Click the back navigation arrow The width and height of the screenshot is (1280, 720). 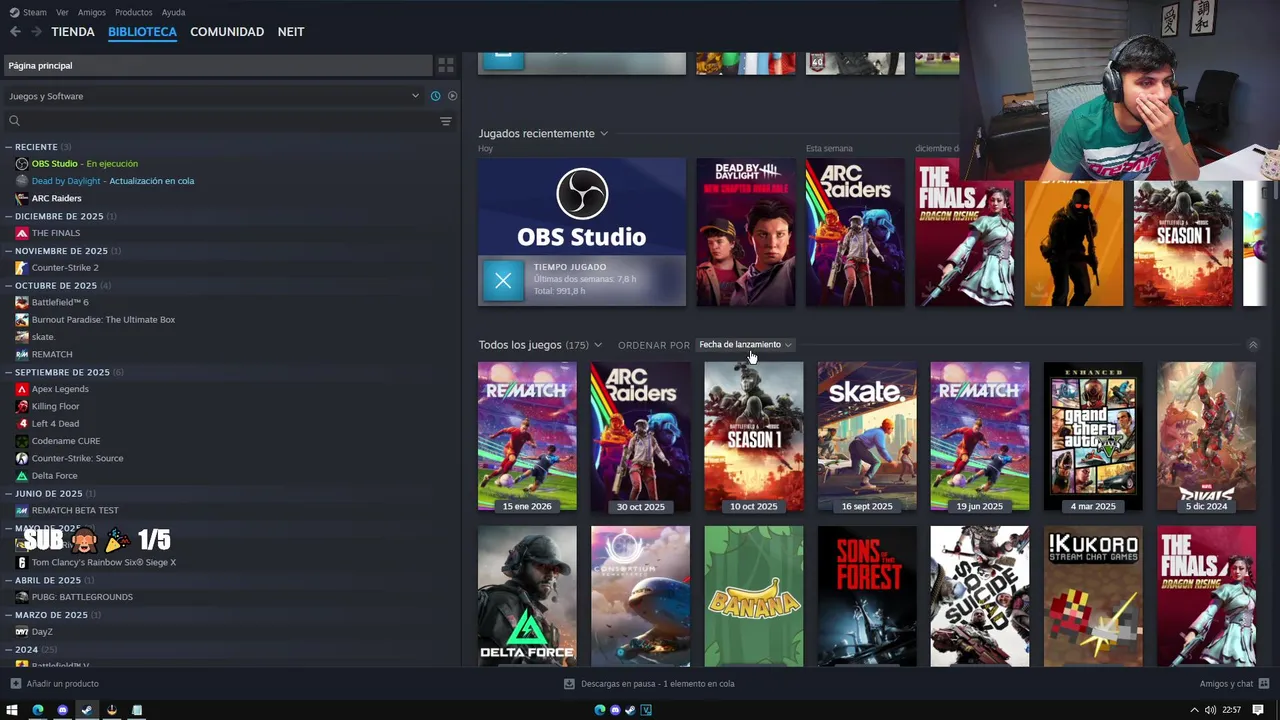[15, 32]
